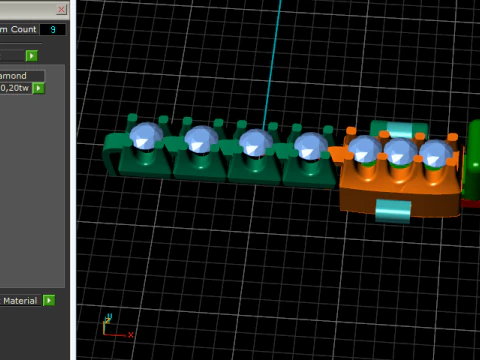Select the first gem on the green link
This screenshot has width=480, height=360.
tap(146, 136)
